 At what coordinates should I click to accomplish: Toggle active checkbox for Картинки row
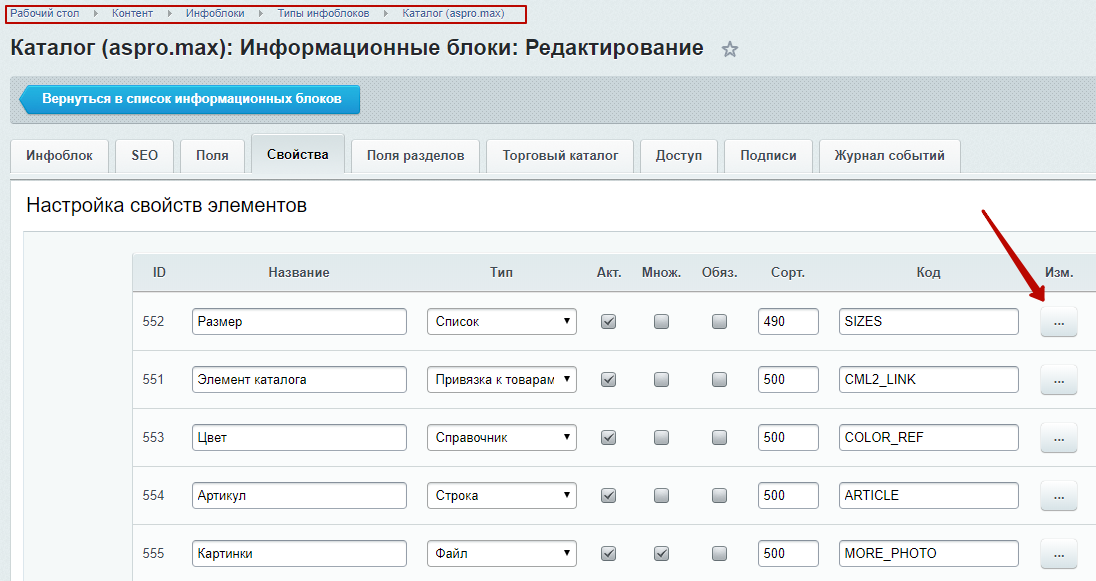609,554
